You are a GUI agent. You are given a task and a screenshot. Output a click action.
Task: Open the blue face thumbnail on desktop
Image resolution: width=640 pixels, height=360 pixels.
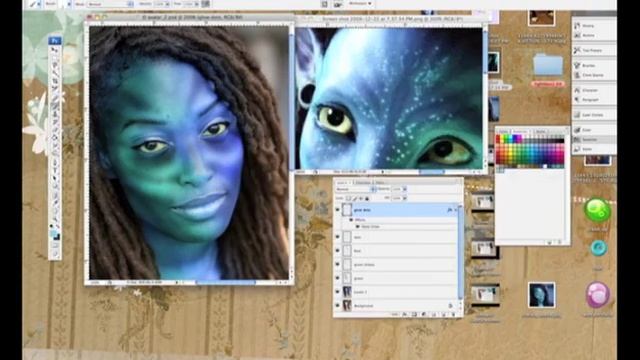(x=541, y=295)
